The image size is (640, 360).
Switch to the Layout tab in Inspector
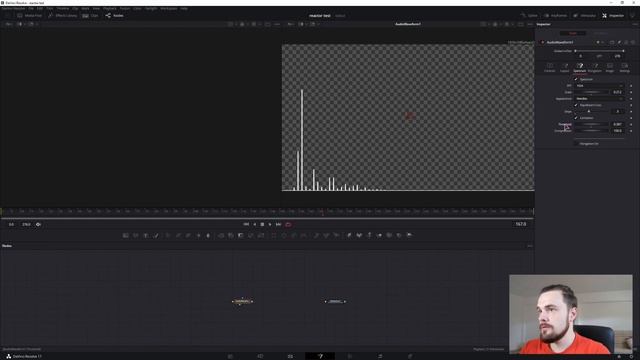[x=564, y=67]
